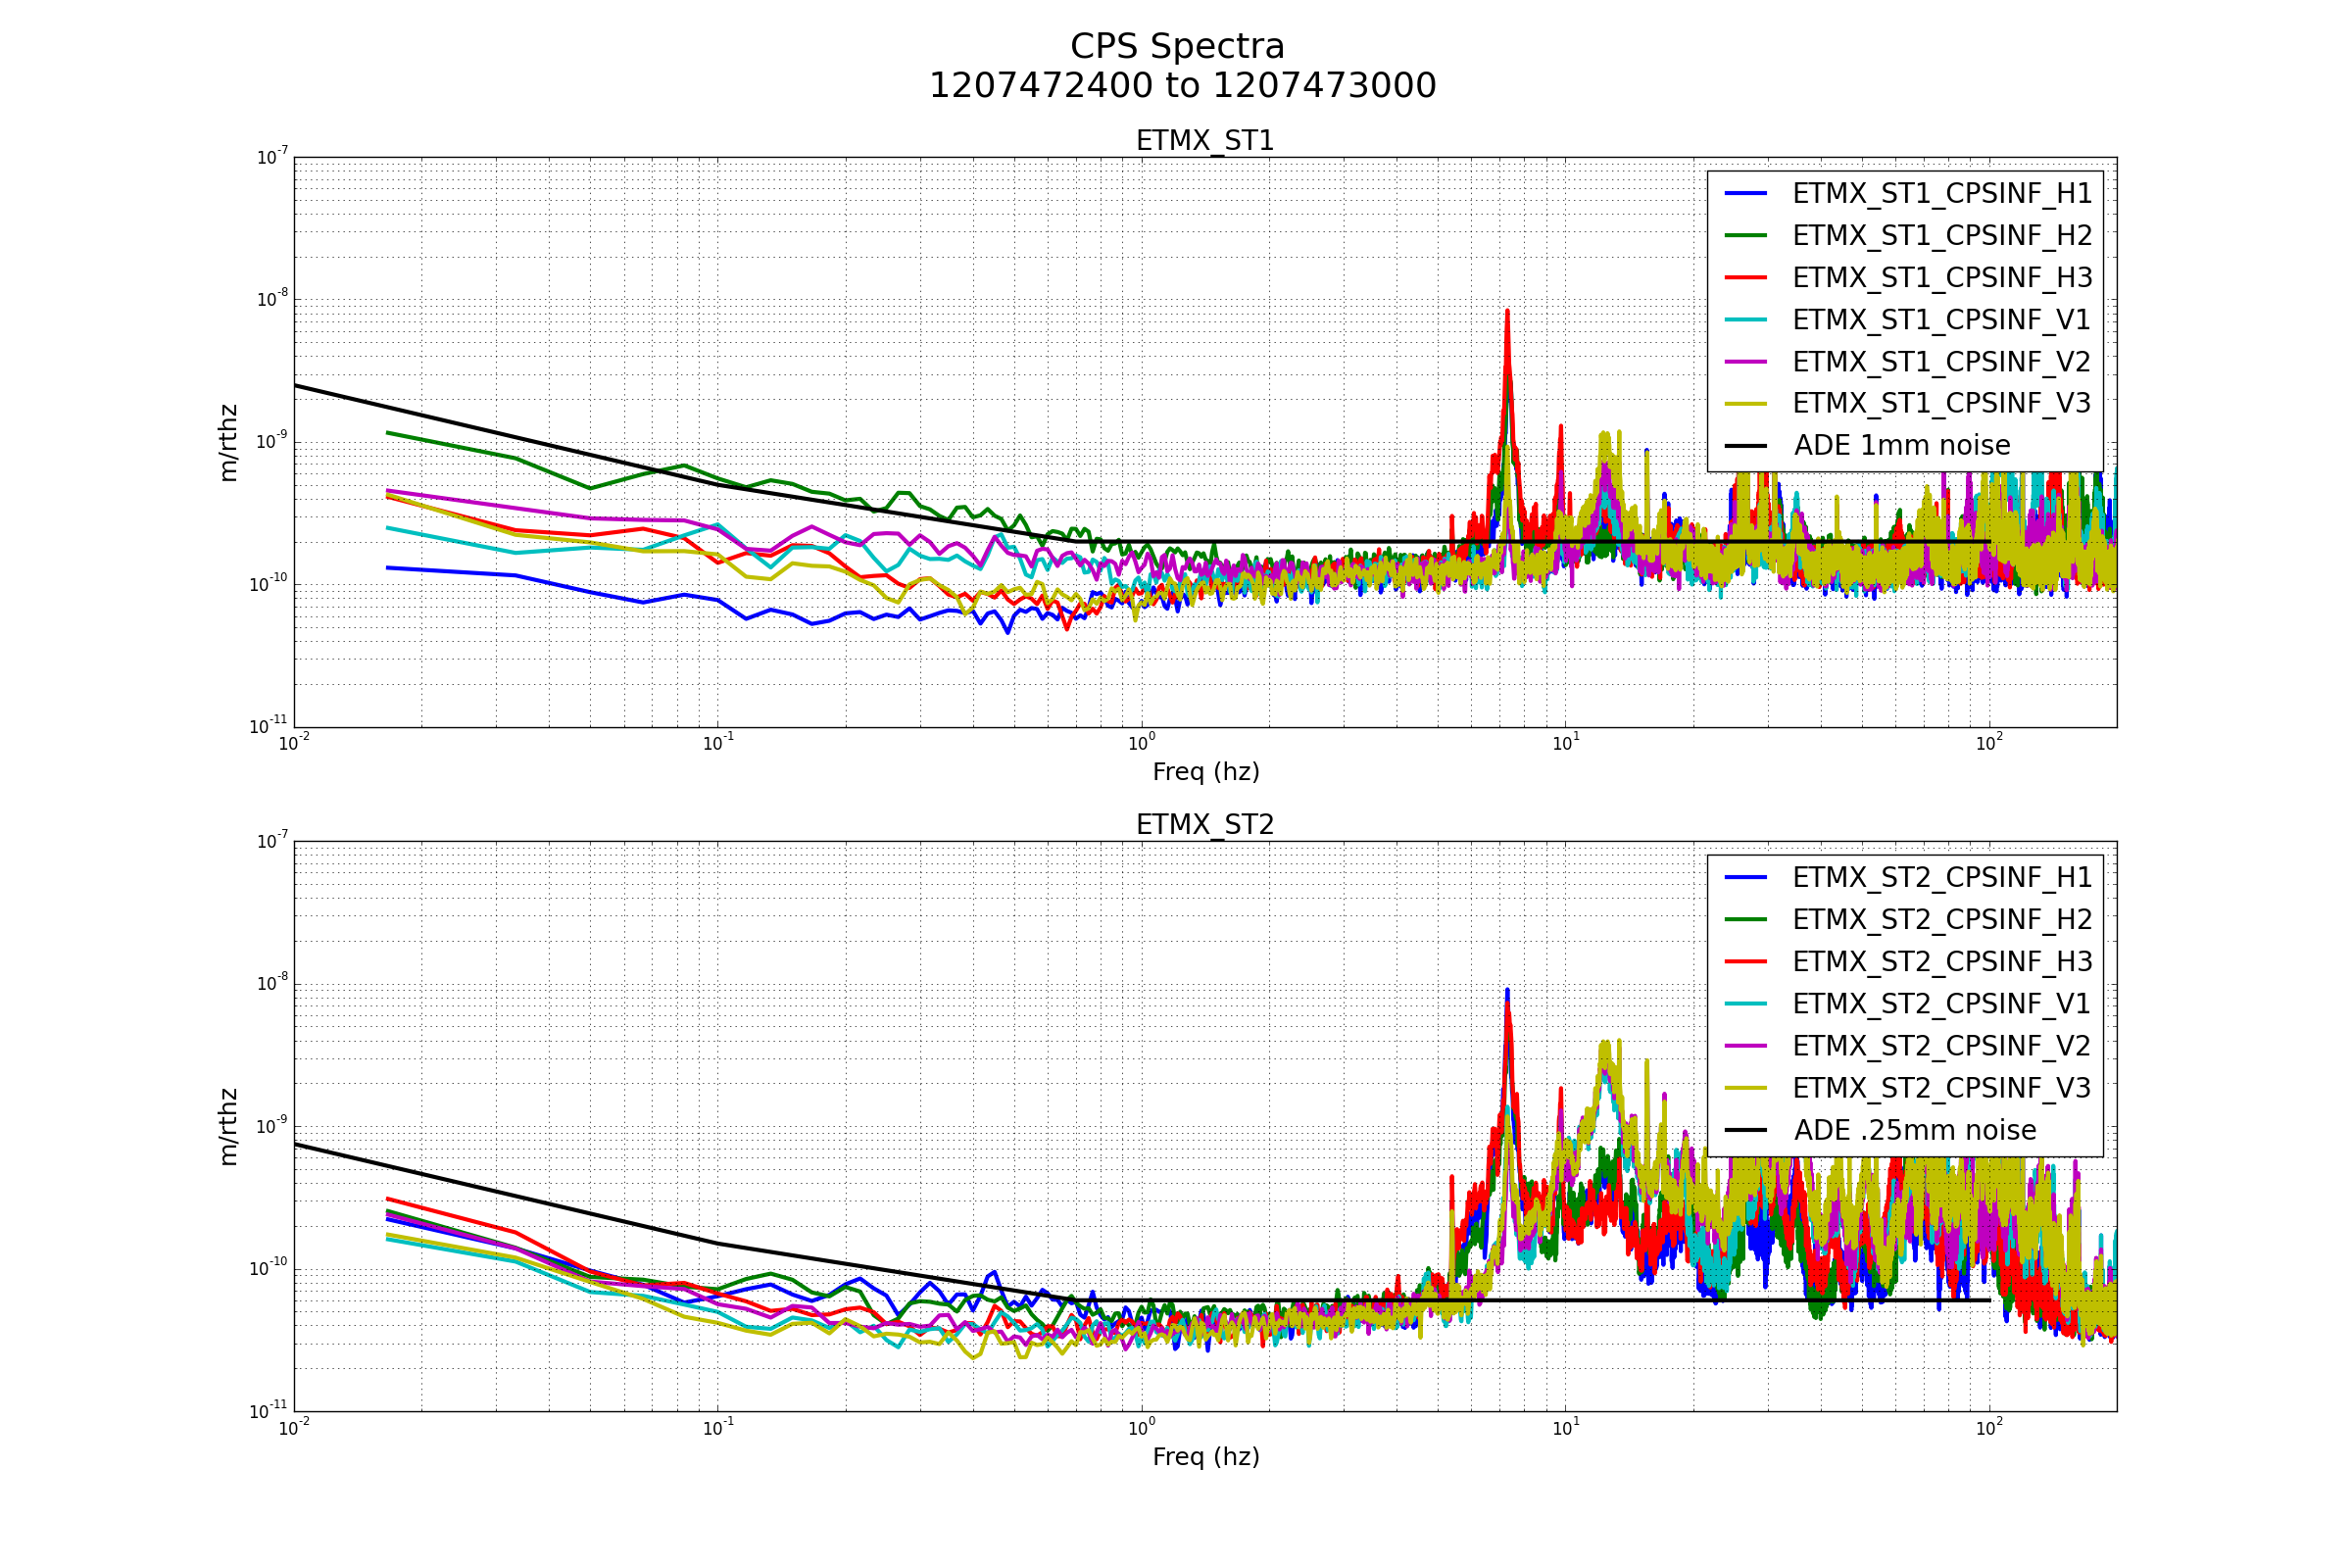The height and width of the screenshot is (1568, 2352).
Task: Click the ETMX_ST2_CPSINF_H1 legend entry
Action: pos(1941,878)
